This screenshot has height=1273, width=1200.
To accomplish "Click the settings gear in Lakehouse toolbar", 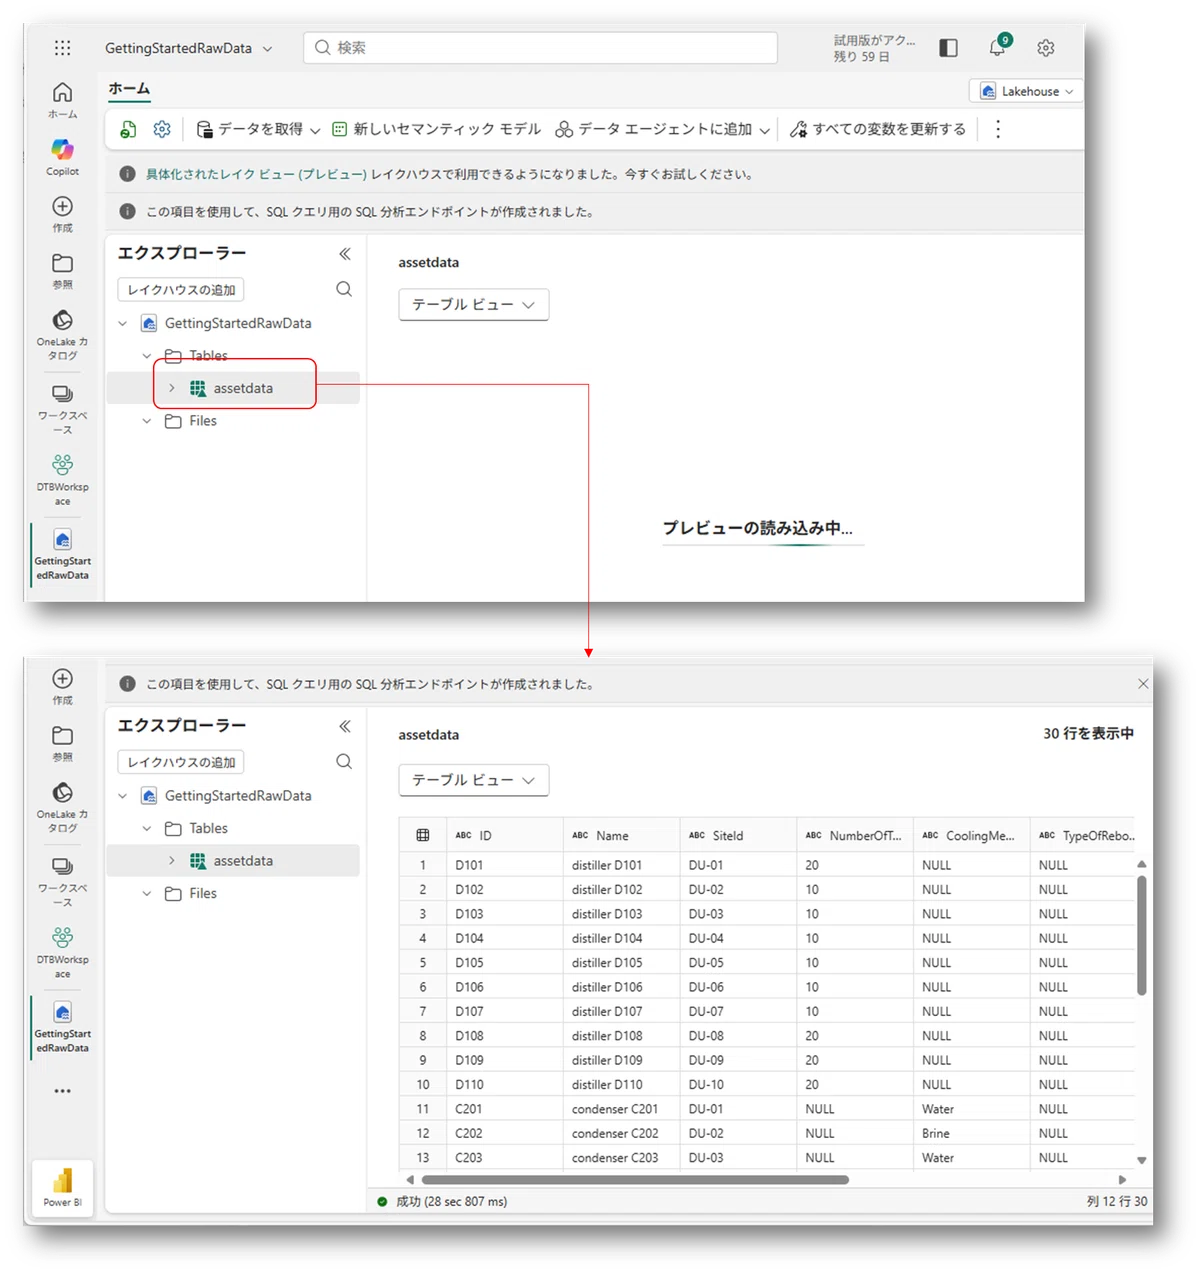I will point(162,129).
